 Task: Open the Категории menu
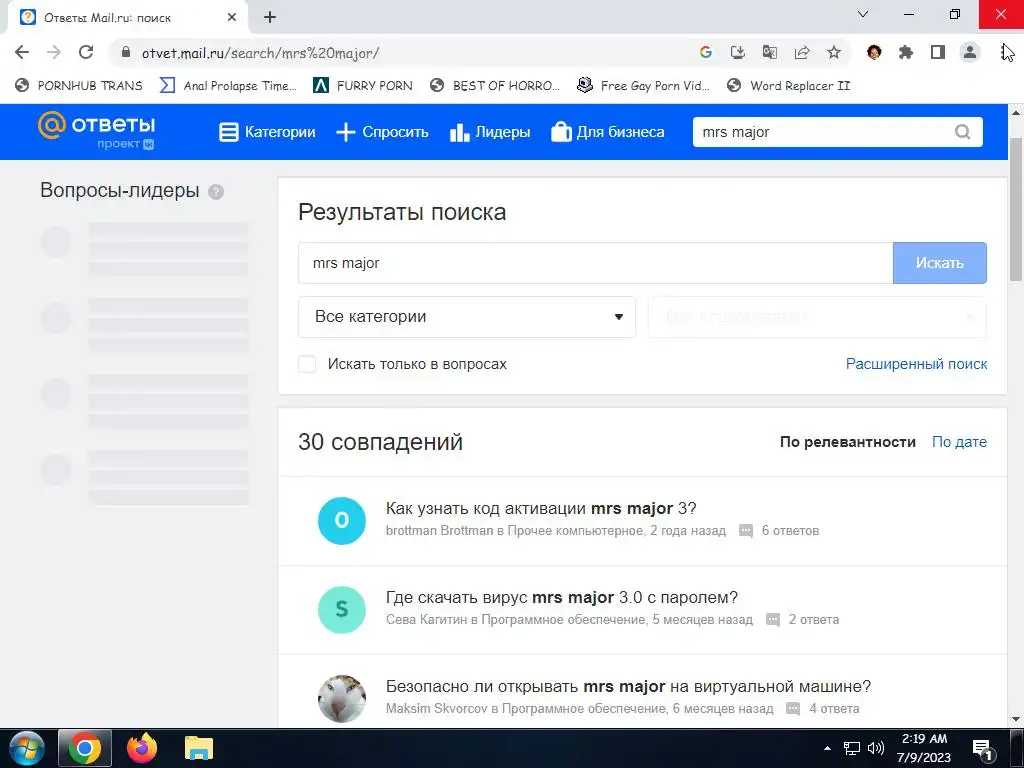click(x=267, y=132)
